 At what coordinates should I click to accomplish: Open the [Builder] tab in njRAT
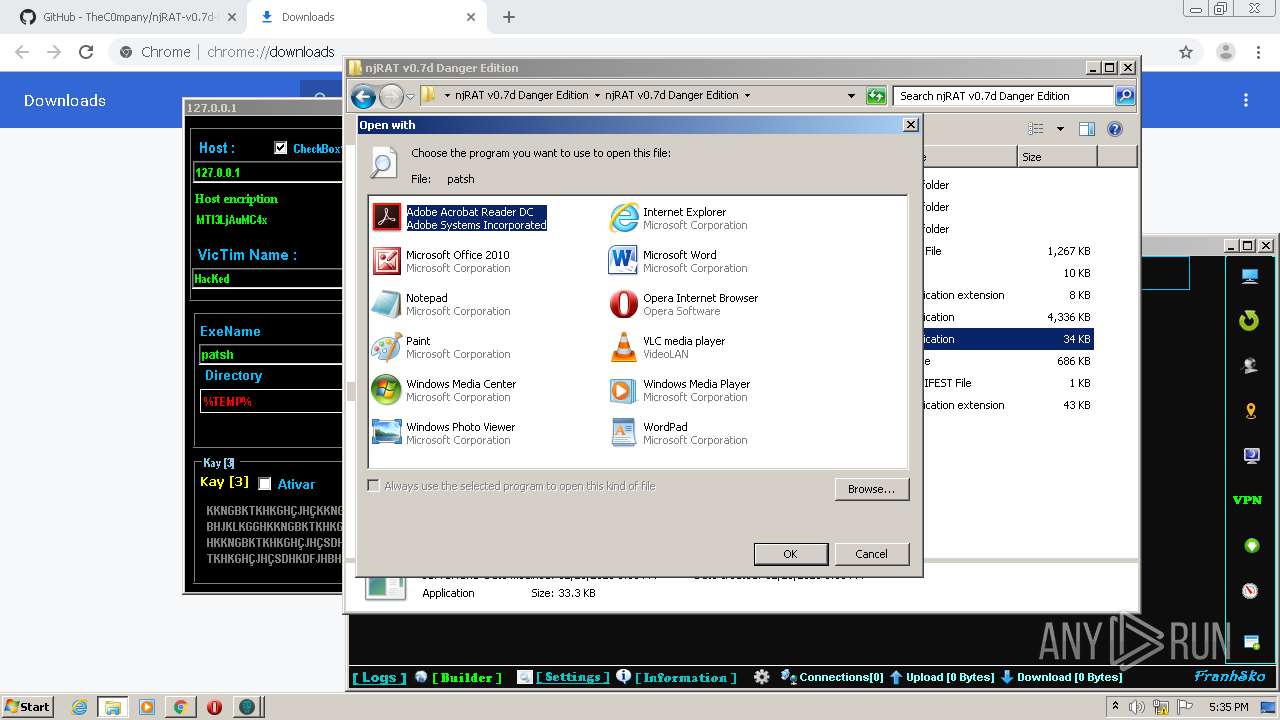(x=467, y=677)
